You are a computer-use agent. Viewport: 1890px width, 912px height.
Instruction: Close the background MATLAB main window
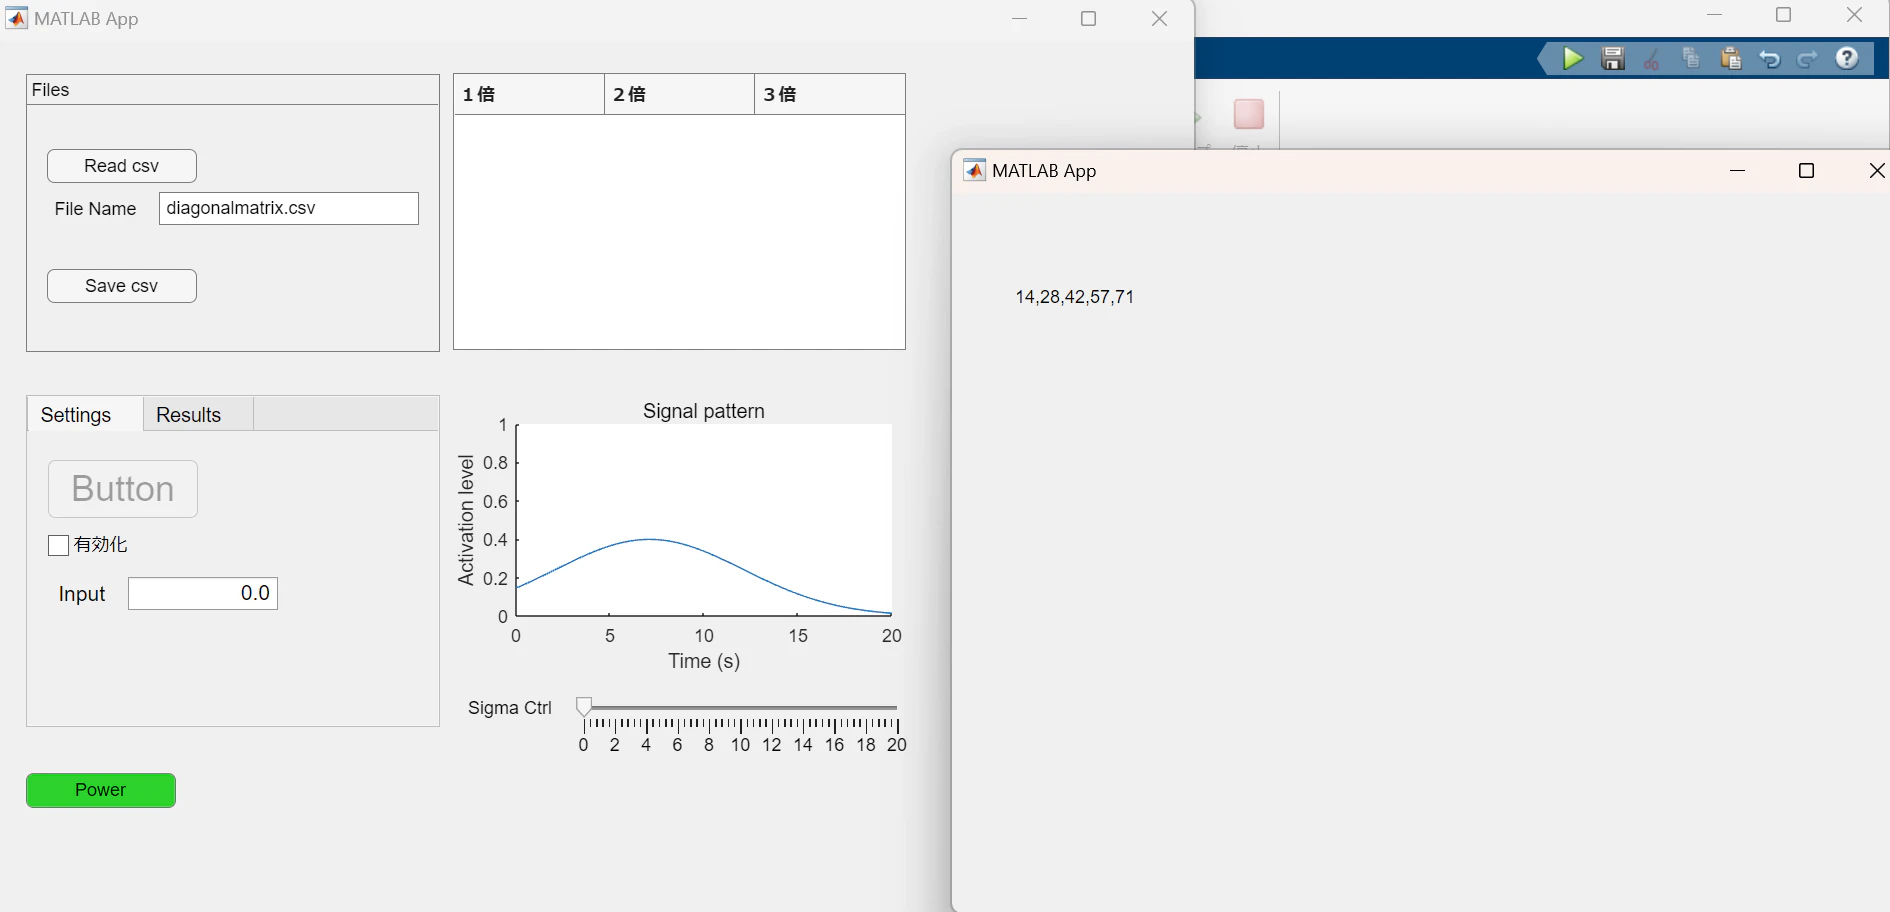point(1854,15)
